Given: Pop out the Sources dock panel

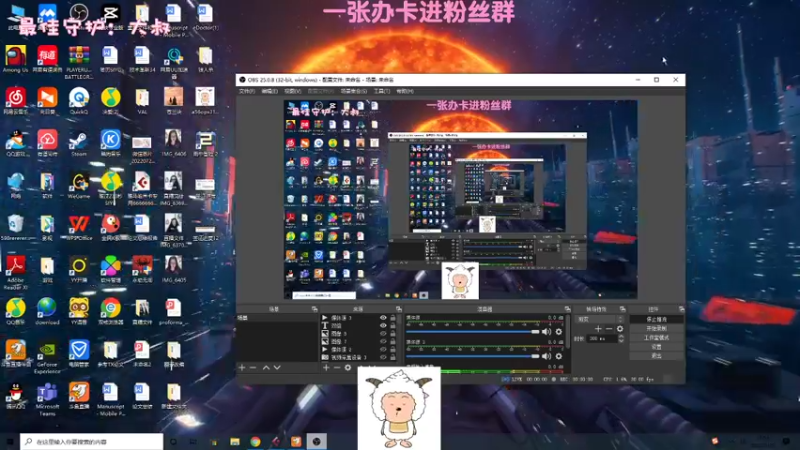Looking at the screenshot, I should click(x=399, y=309).
